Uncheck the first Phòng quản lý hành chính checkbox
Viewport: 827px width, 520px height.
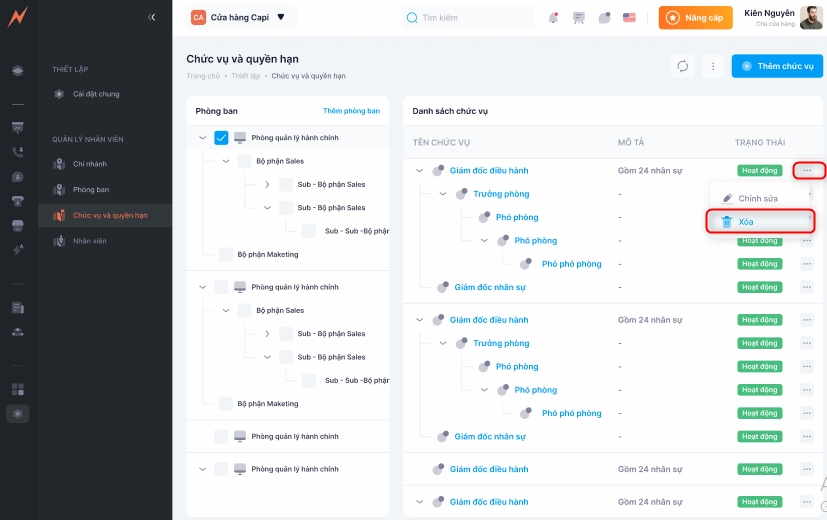click(x=222, y=138)
